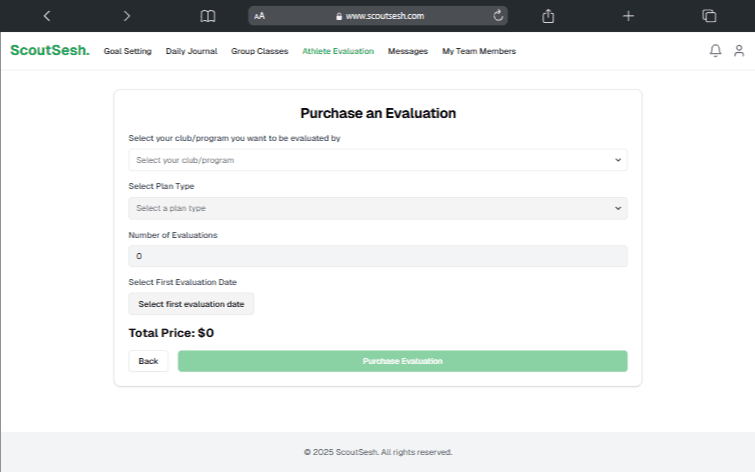Click the browser forward arrow
Screen dimensions: 755x472
coord(126,16)
